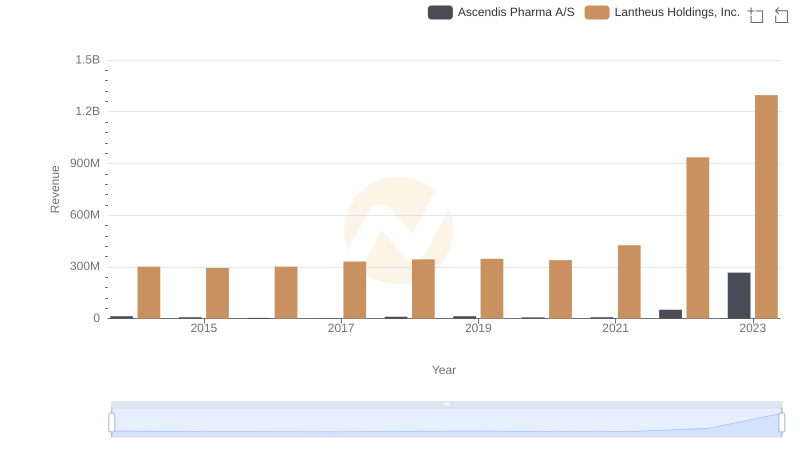Click the Lantheus 2014 revenue bar
Screen dimensions: 800x461
tap(149, 292)
